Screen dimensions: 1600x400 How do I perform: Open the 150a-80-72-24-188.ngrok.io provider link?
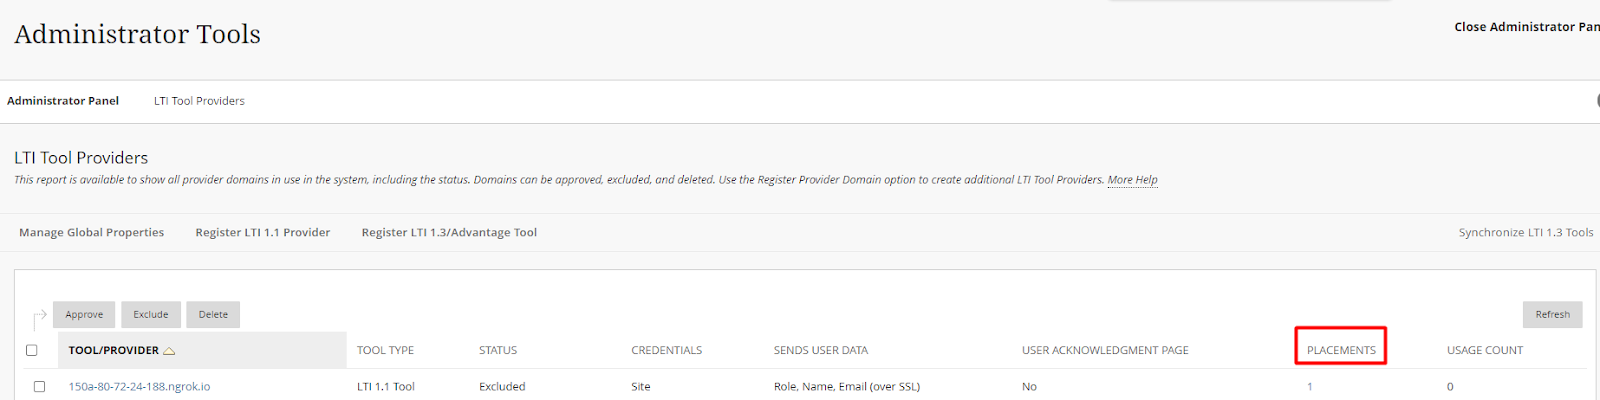click(x=139, y=387)
